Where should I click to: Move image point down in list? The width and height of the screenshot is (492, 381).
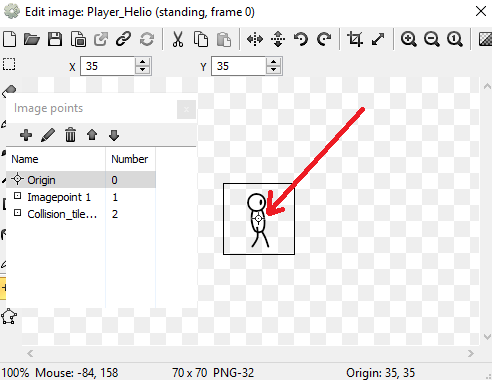point(114,135)
